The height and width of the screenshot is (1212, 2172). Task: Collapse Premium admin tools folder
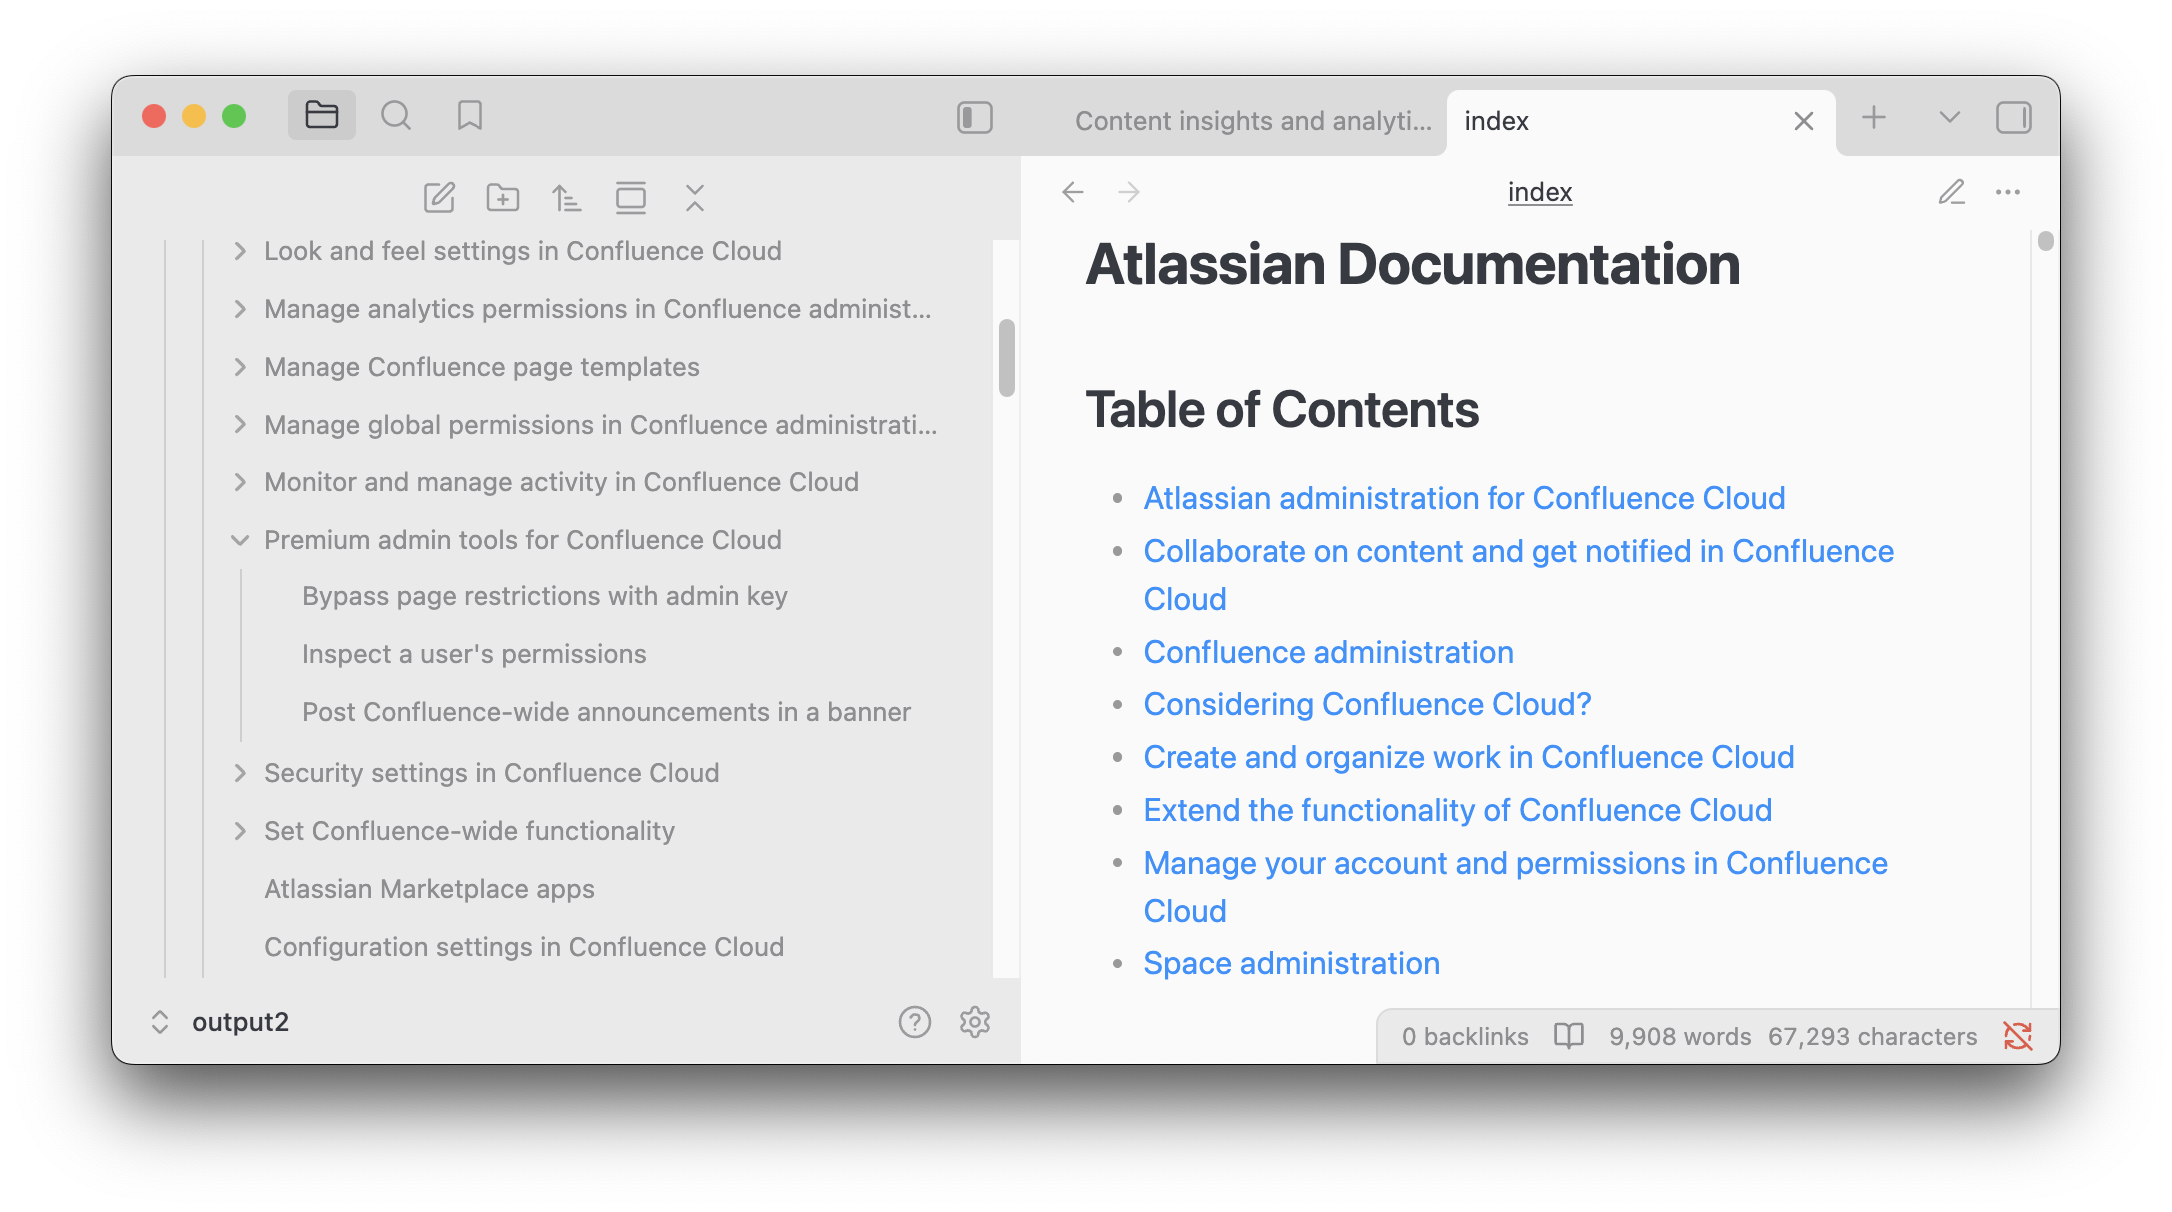pyautogui.click(x=240, y=540)
